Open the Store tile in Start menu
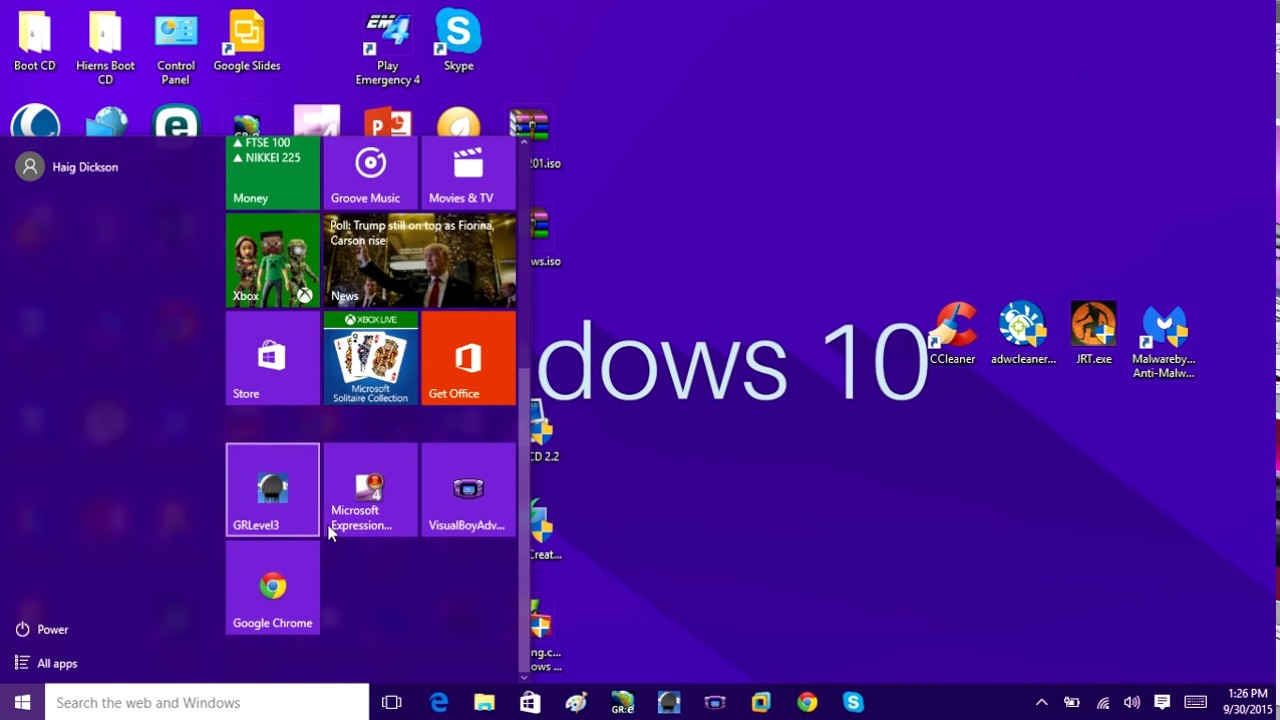 click(273, 358)
